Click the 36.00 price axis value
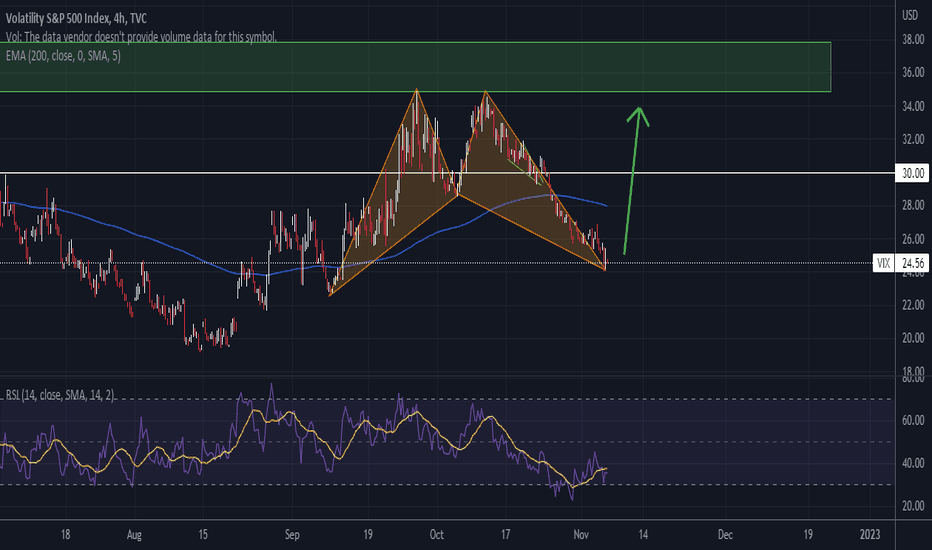 coord(913,73)
